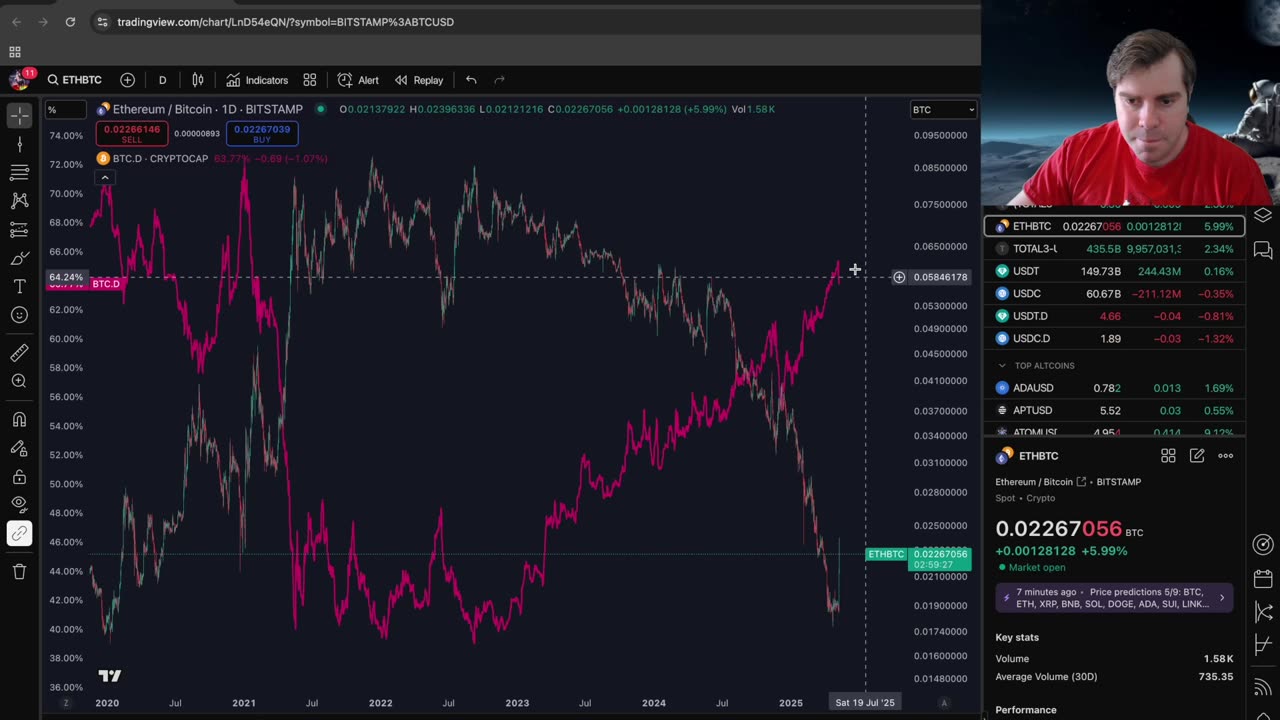Click the blue BUY price button

261,133
